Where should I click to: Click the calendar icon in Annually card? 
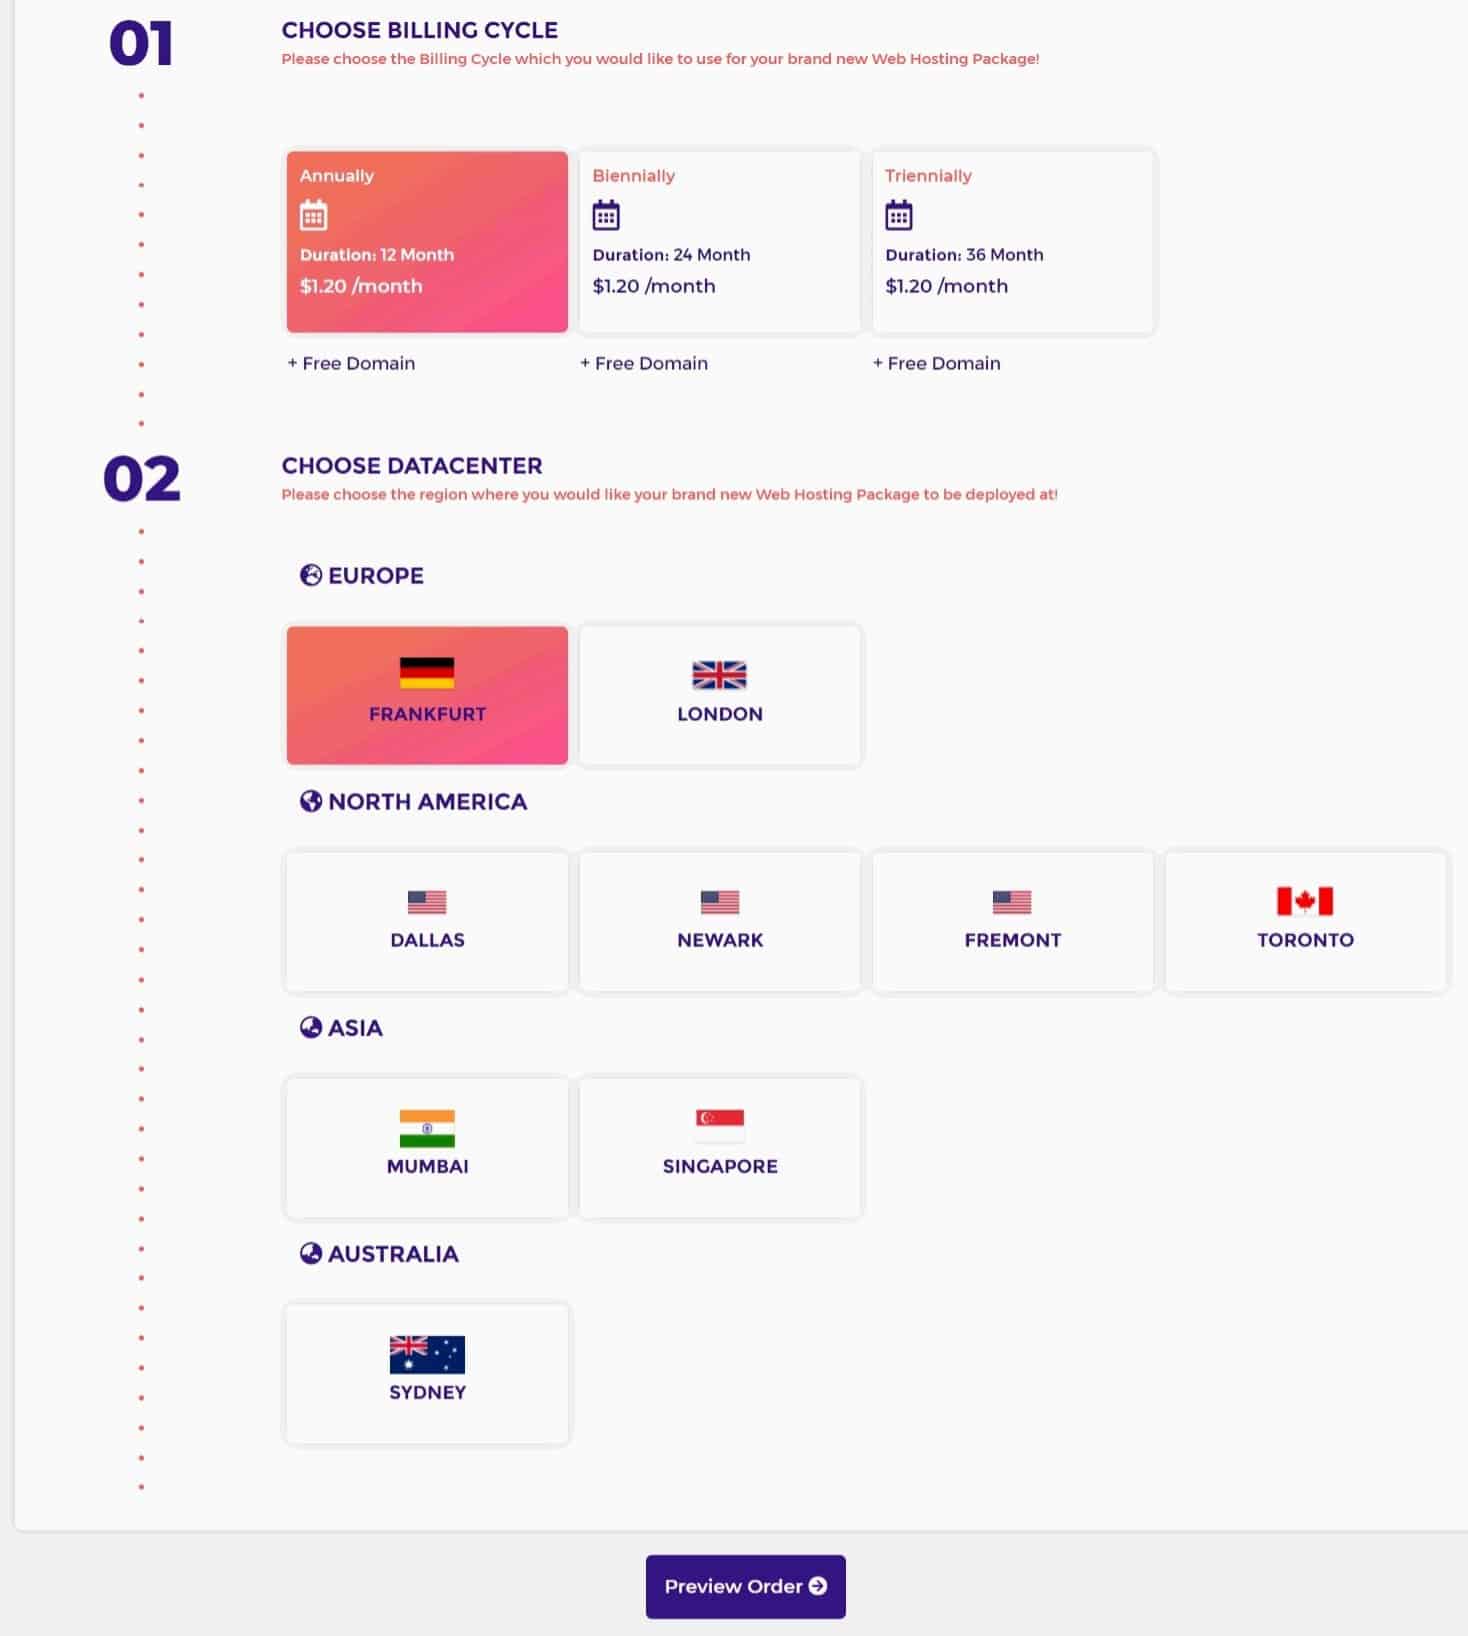[313, 215]
